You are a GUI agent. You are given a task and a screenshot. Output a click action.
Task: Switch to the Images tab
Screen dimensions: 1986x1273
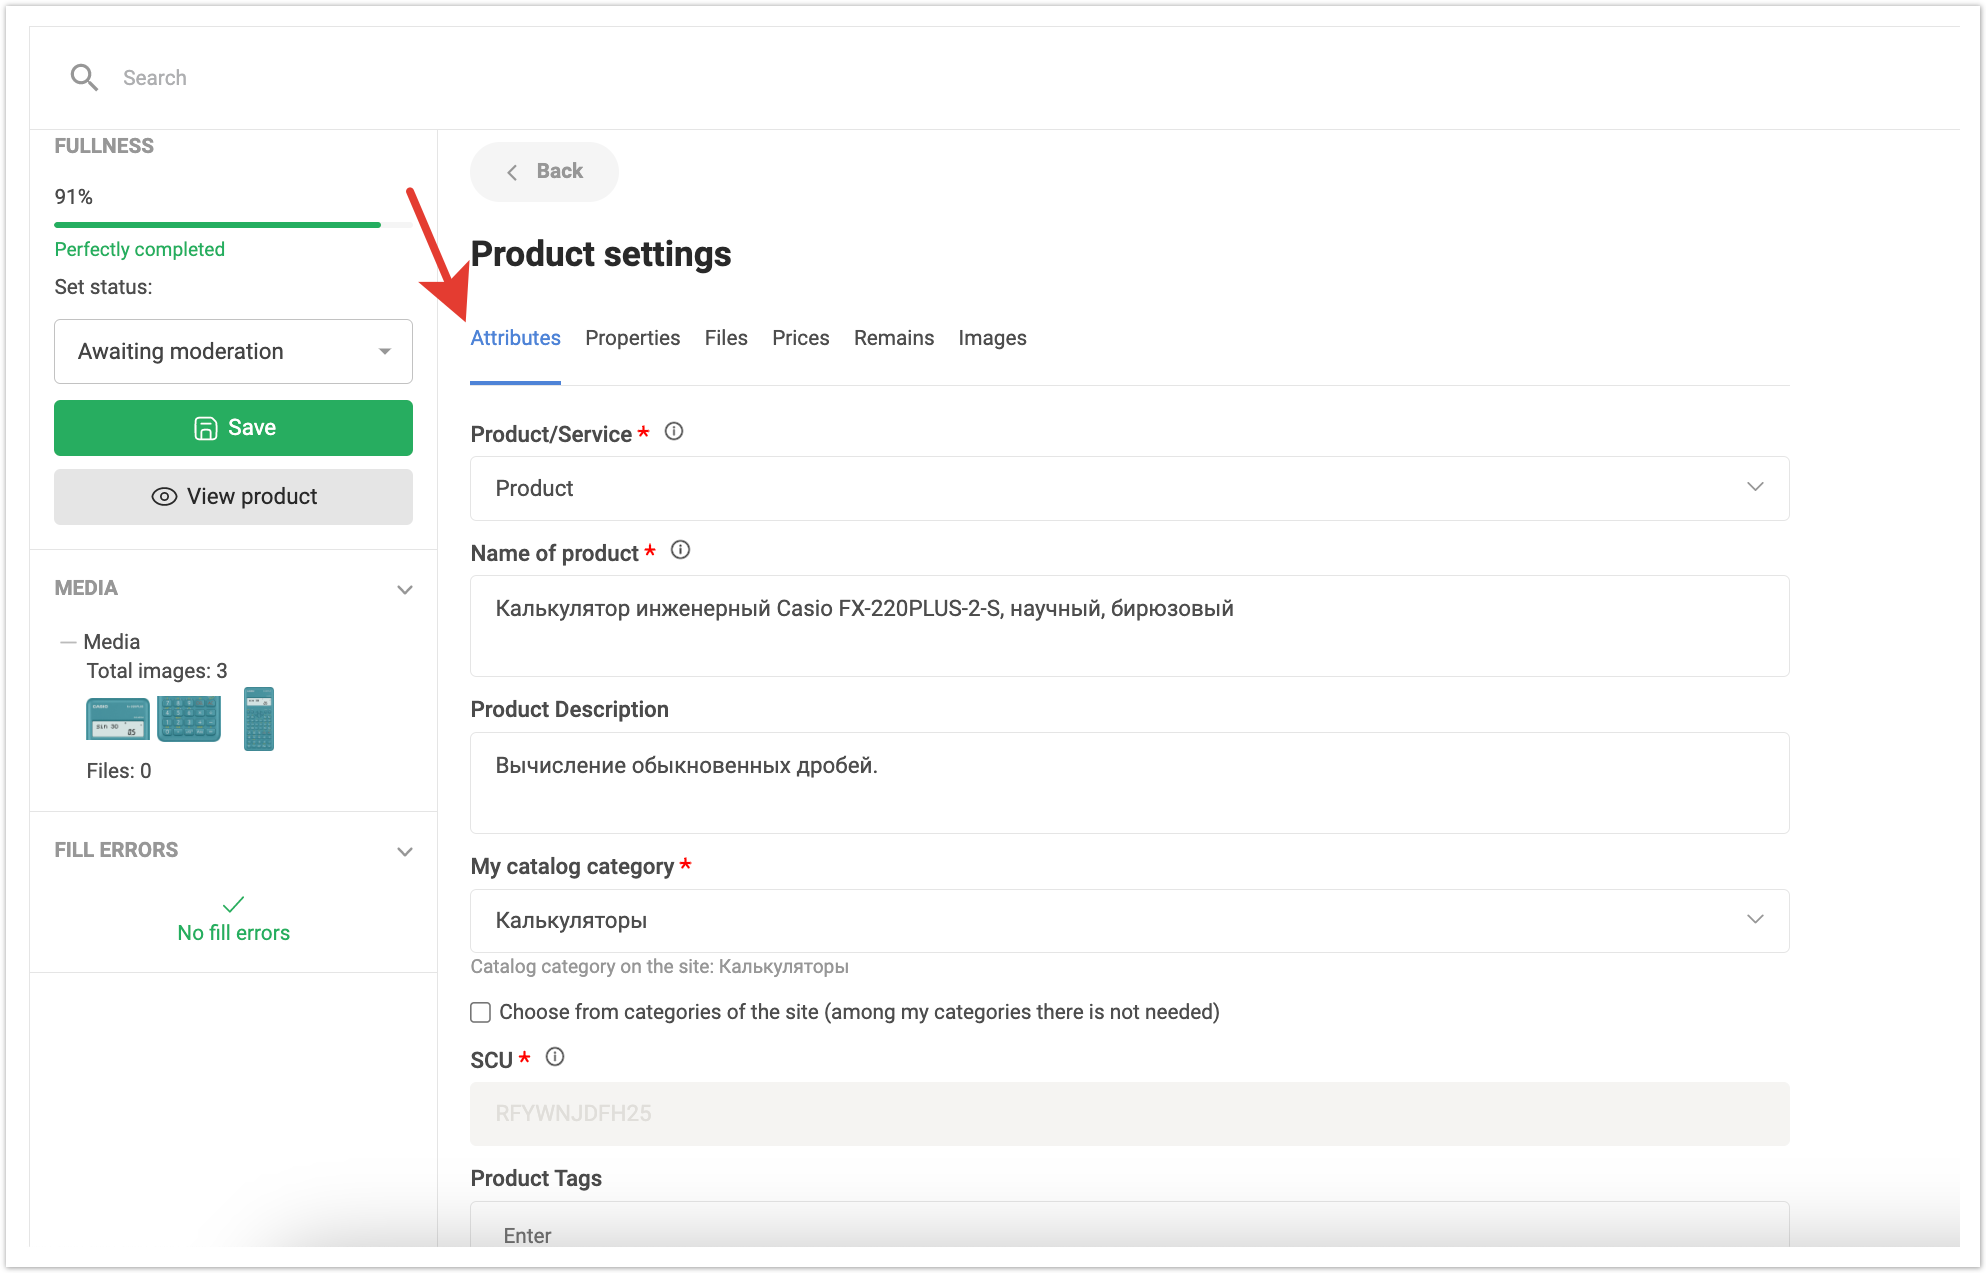[x=992, y=339]
